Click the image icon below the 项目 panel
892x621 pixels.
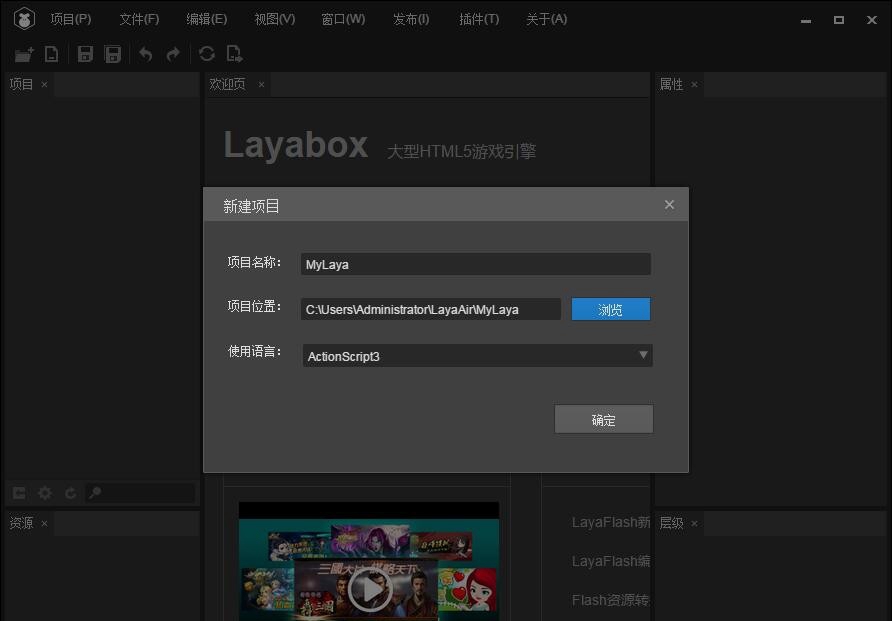pos(19,492)
